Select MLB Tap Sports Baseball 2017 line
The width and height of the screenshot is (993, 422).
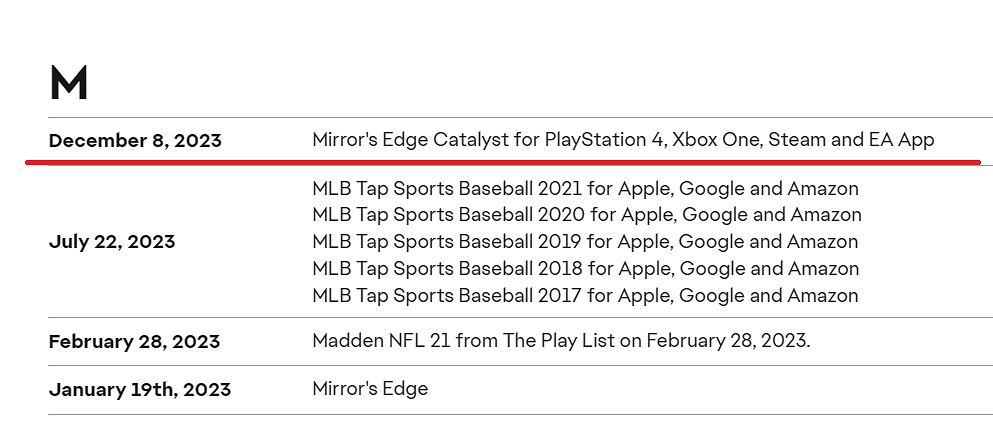585,296
